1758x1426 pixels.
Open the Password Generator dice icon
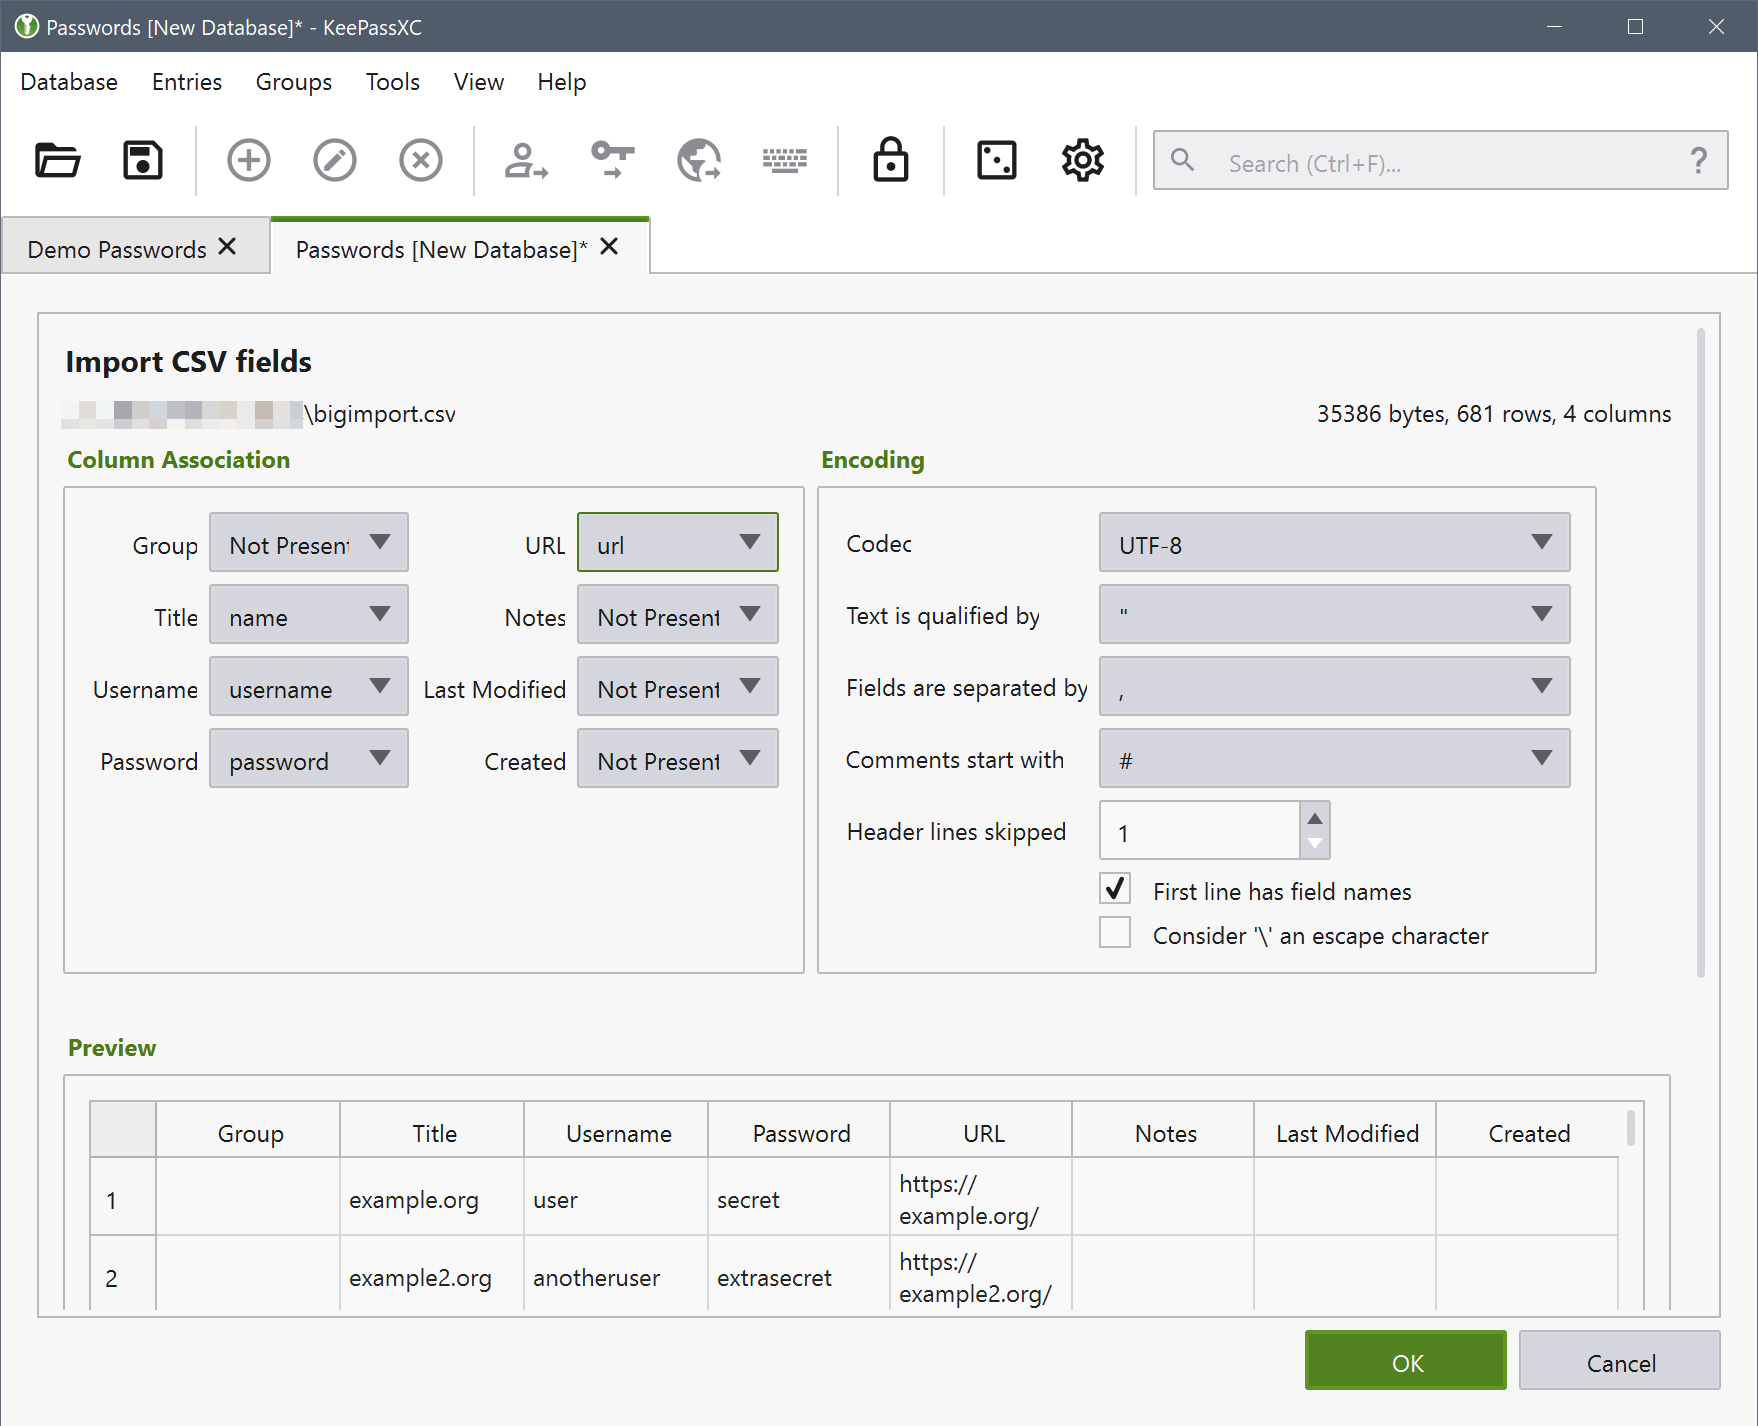(x=996, y=160)
